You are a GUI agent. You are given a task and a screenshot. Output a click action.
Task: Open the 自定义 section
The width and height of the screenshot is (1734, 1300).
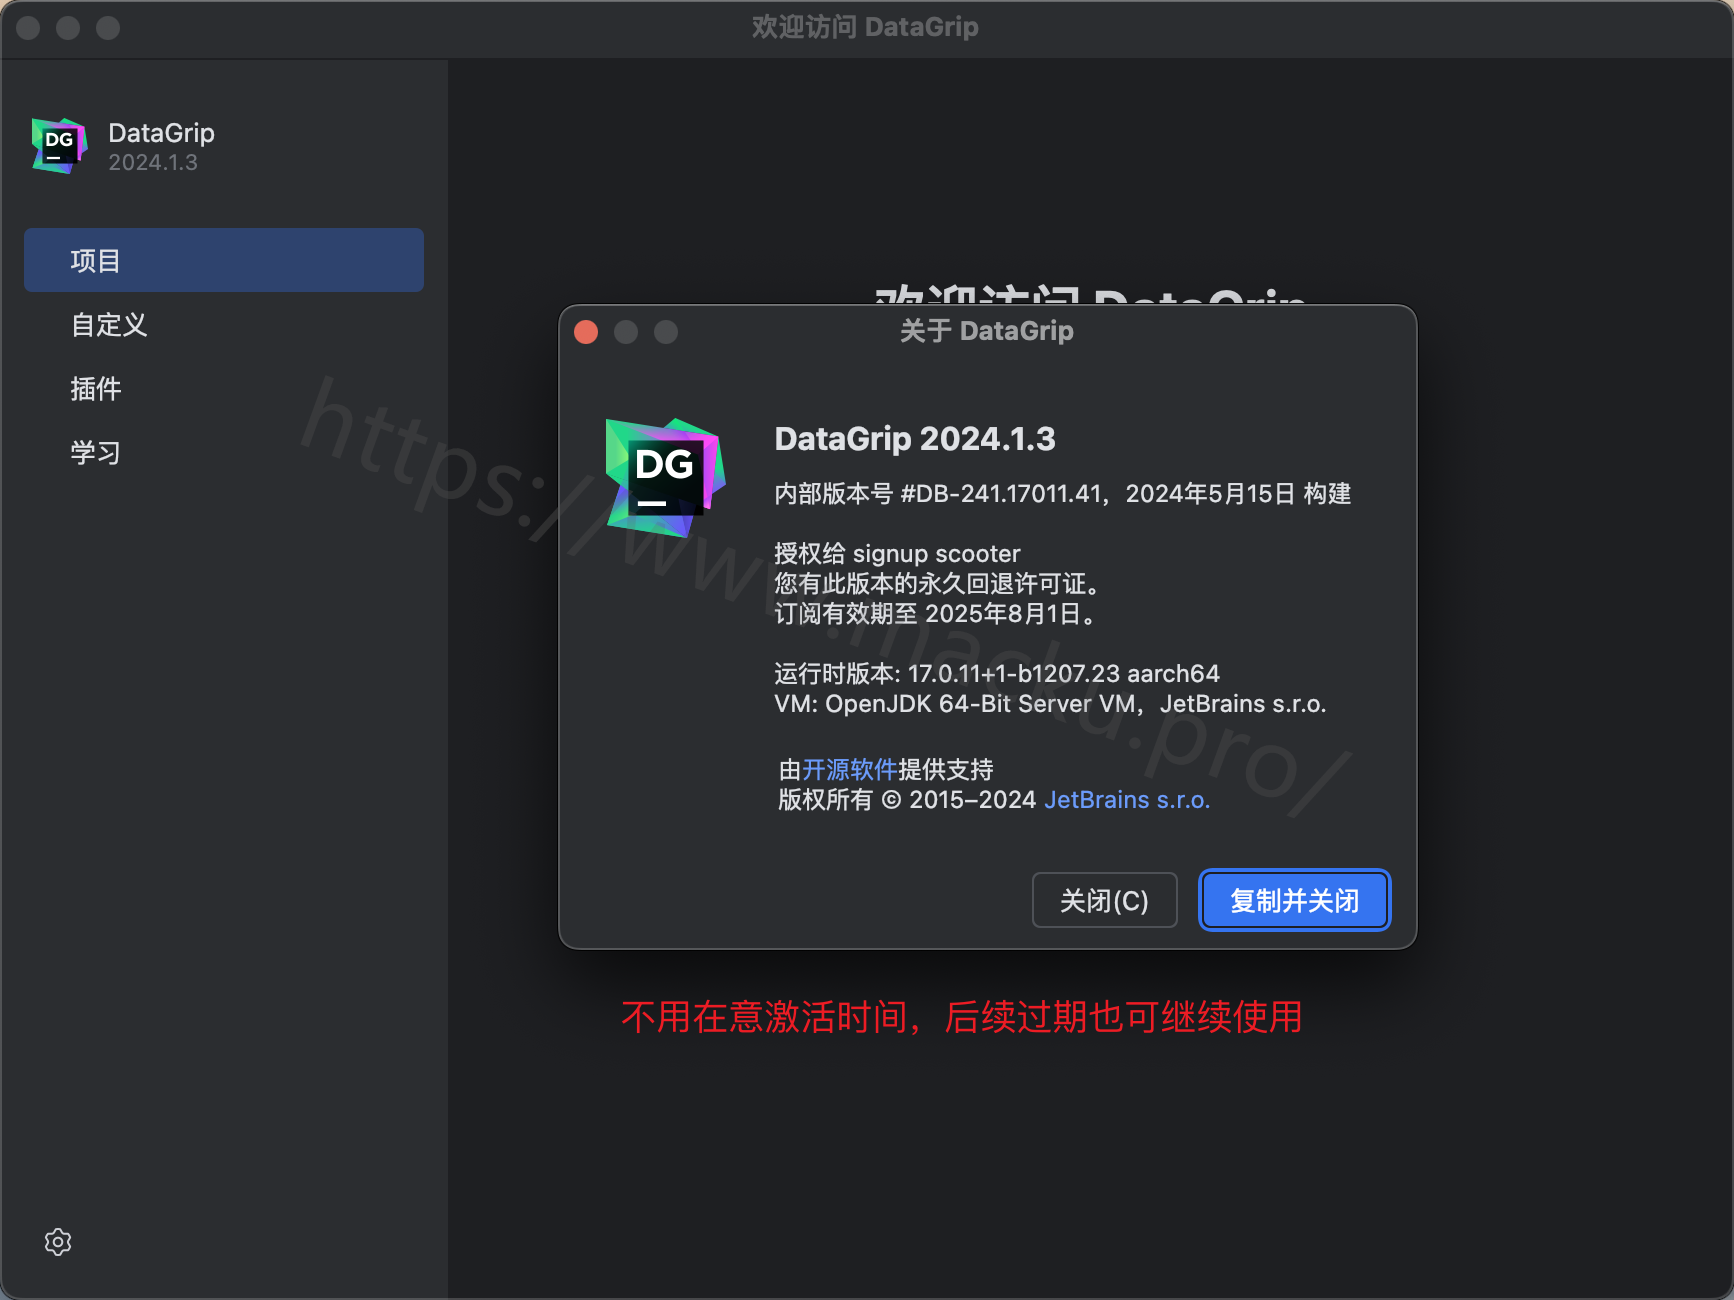click(109, 324)
